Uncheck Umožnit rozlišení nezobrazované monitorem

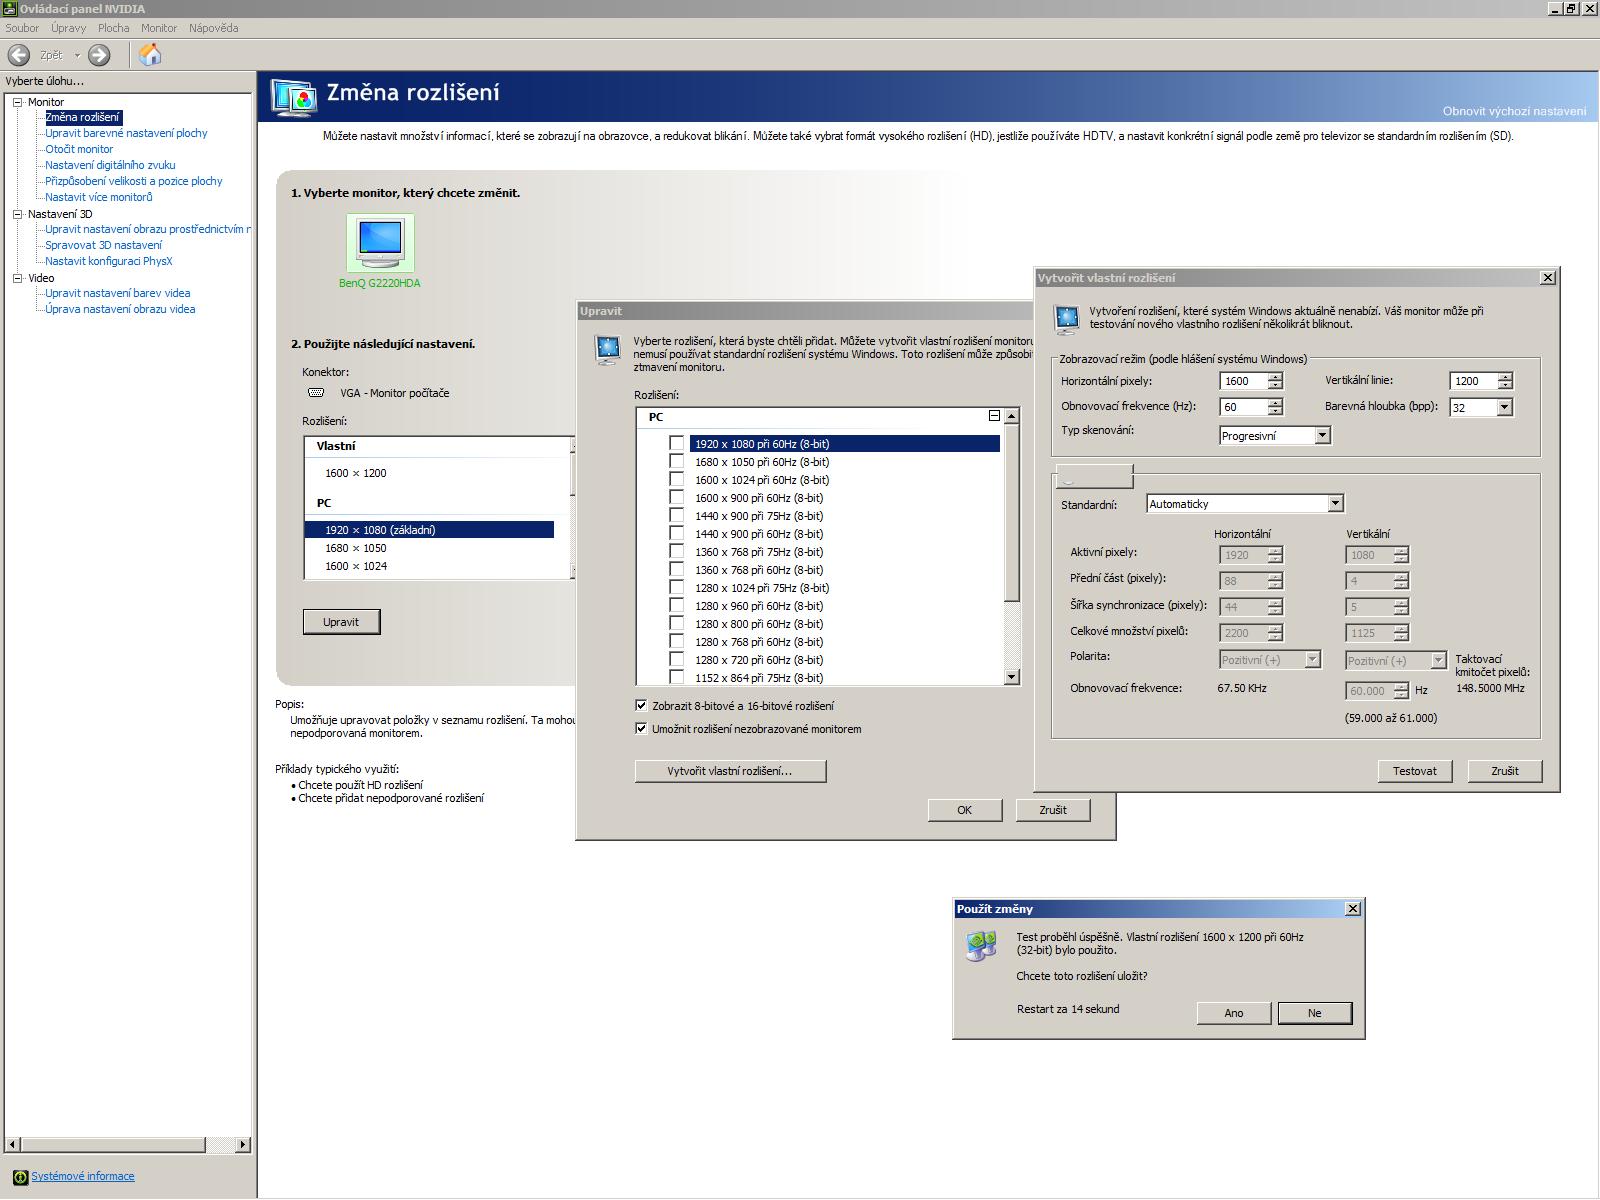[x=641, y=729]
